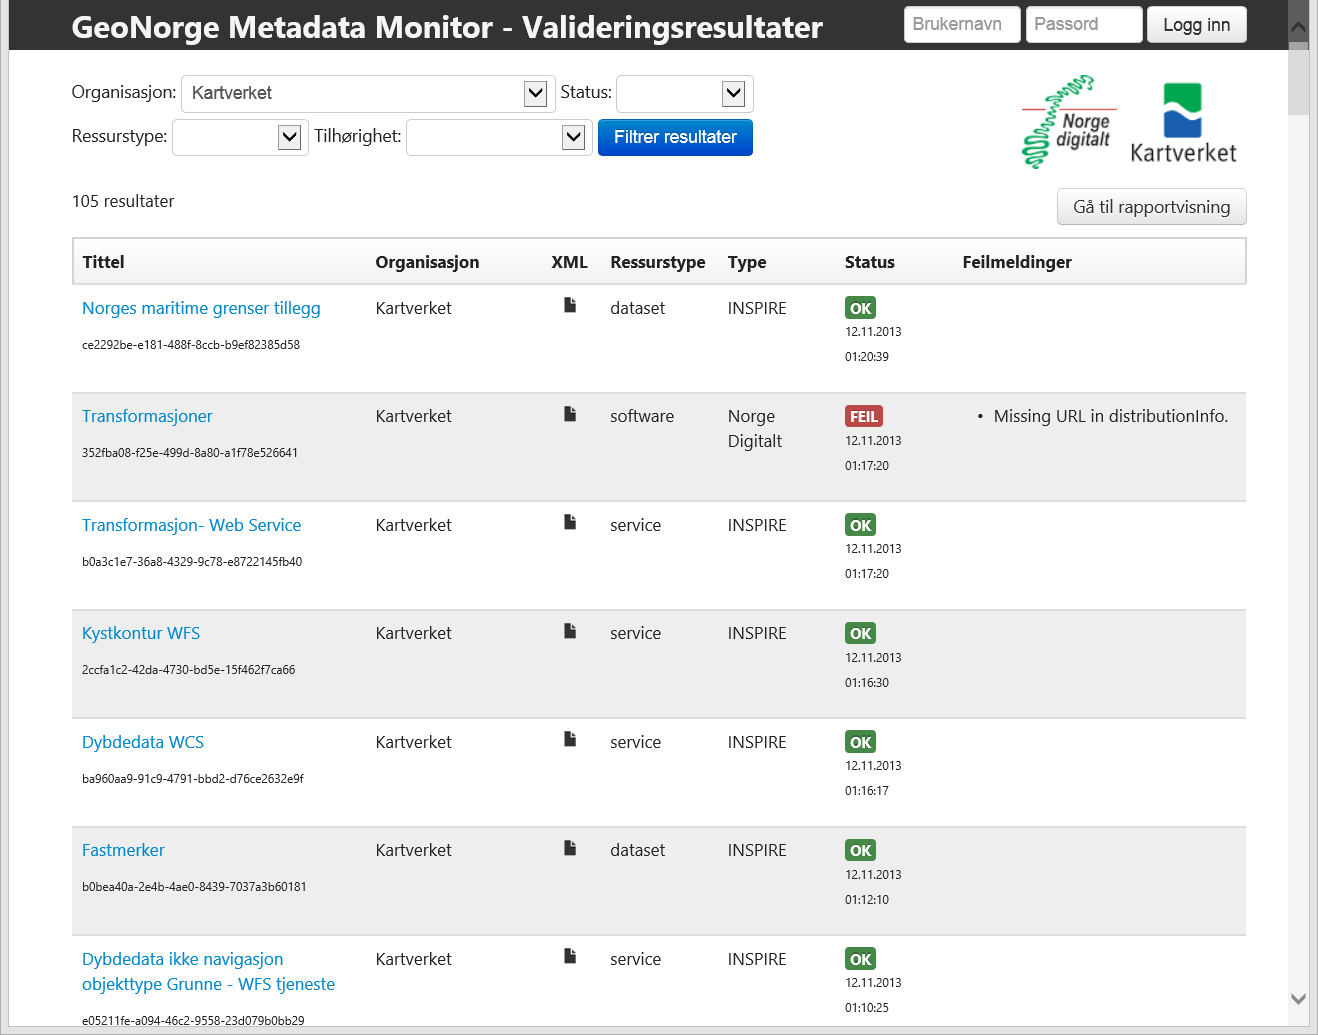Click OK badge for Kystkontur WFS
1318x1035 pixels.
[860, 633]
